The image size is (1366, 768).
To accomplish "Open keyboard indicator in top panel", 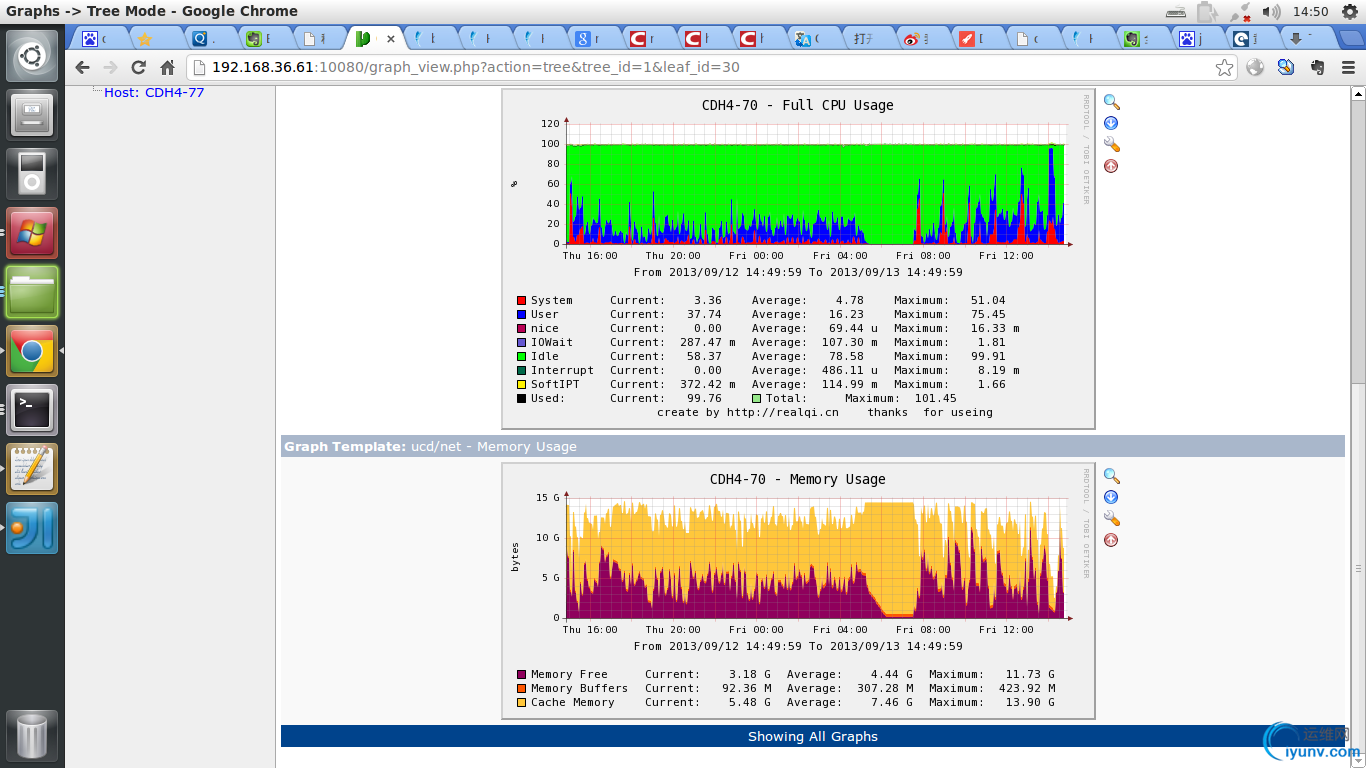I will pos(1176,11).
